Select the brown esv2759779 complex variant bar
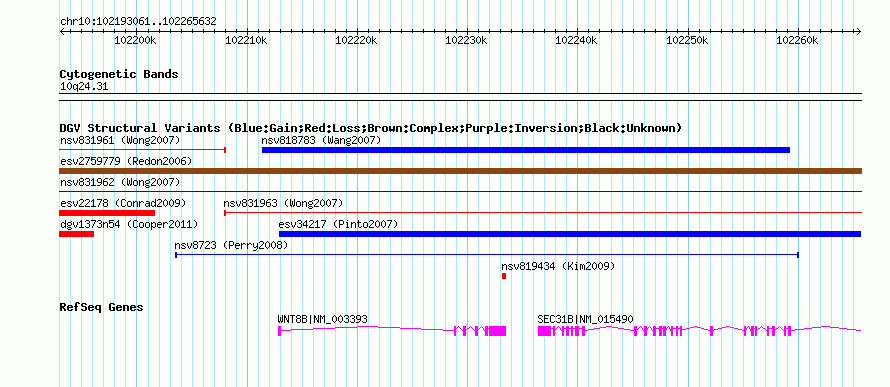 pos(460,171)
